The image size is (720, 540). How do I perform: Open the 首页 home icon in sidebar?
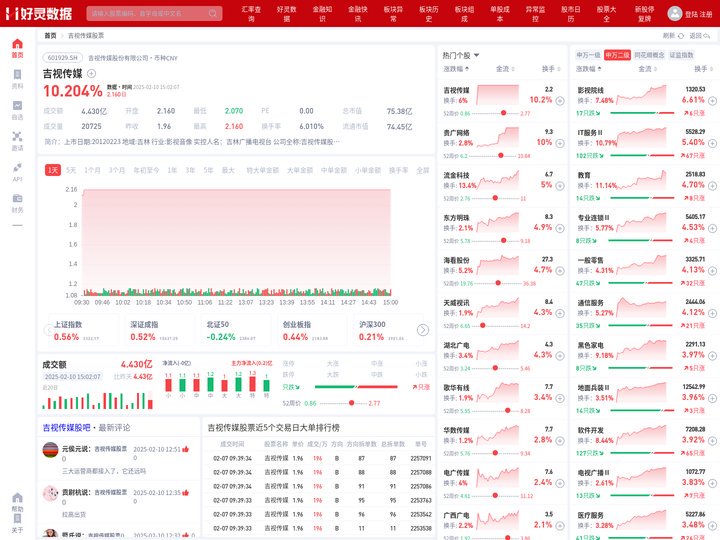[17, 44]
